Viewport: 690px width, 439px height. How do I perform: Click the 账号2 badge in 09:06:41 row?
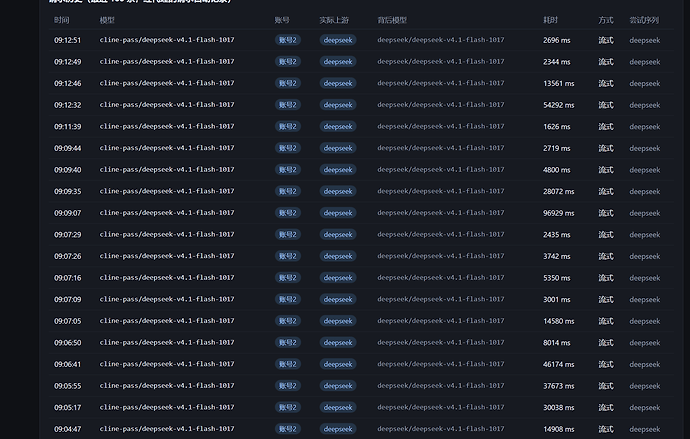click(288, 364)
